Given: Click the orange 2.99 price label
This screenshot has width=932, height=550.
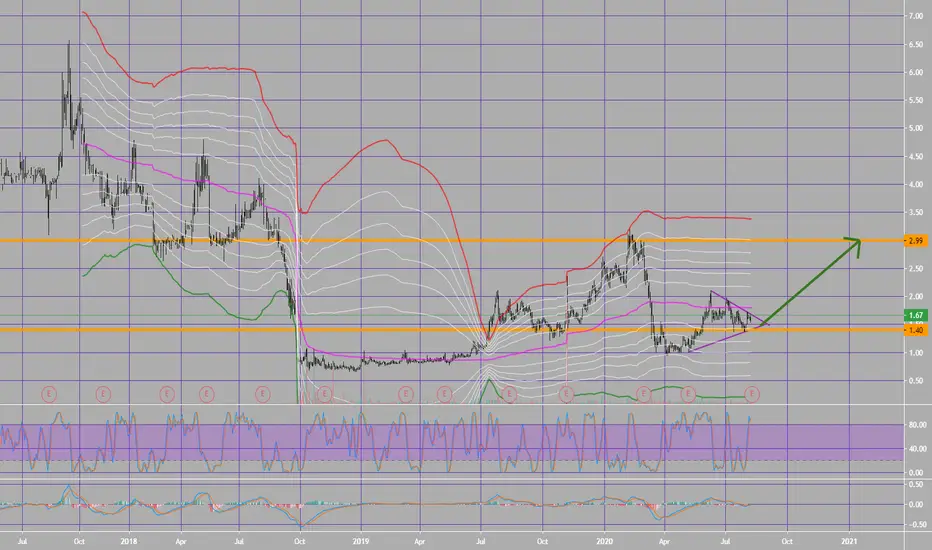Looking at the screenshot, I should (915, 241).
